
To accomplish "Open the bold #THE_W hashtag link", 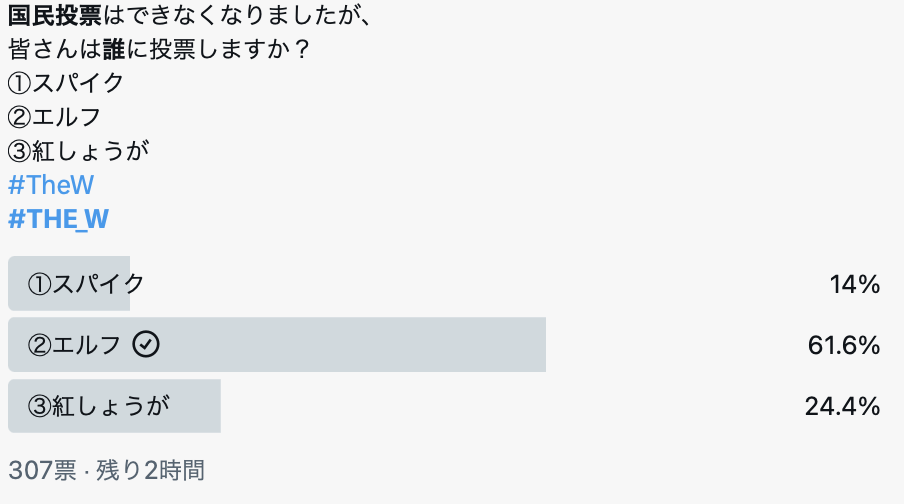I will pos(58,219).
